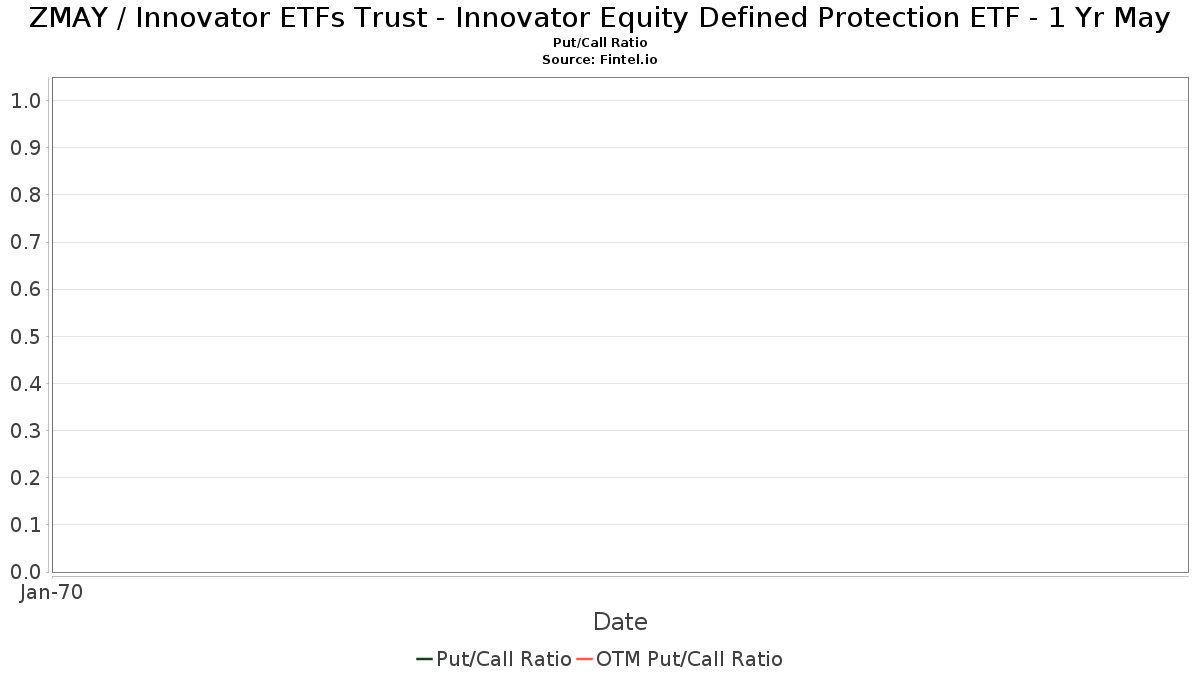This screenshot has height=675, width=1200.
Task: Click the 0.8 y-axis tick label
Action: (26, 194)
